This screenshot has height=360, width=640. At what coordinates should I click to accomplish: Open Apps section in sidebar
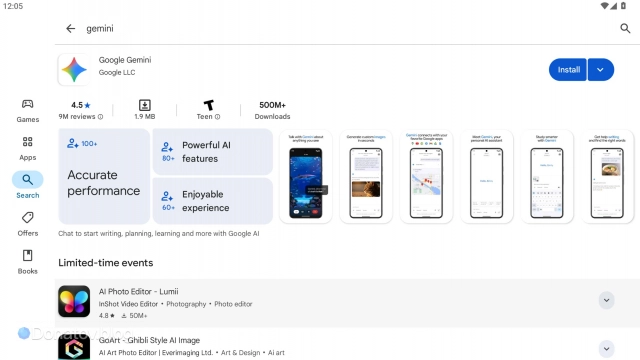[x=27, y=149]
